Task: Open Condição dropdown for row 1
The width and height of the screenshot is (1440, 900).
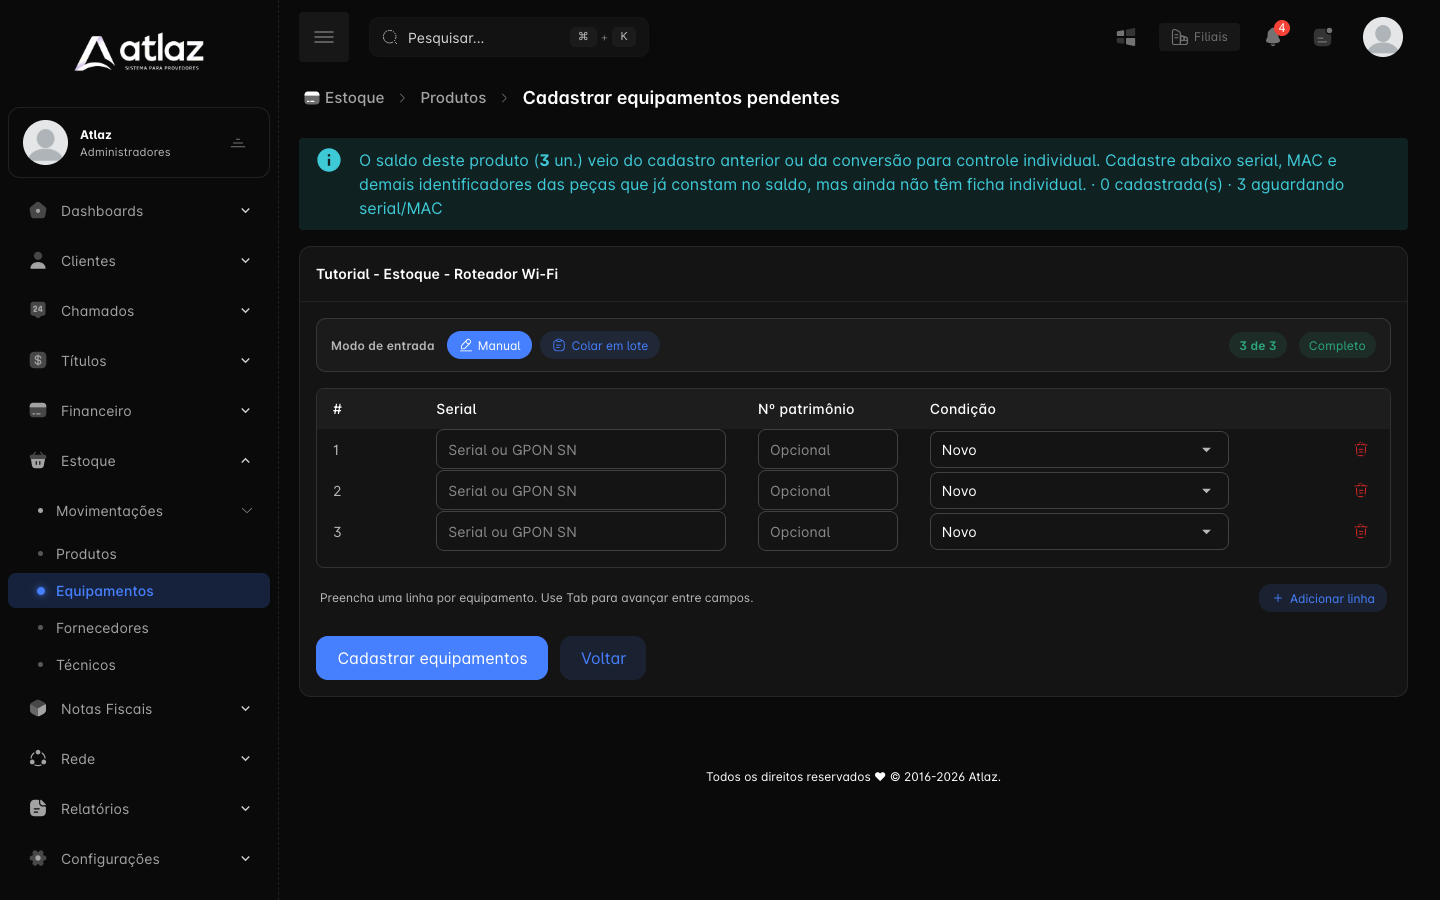Action: pos(1079,450)
